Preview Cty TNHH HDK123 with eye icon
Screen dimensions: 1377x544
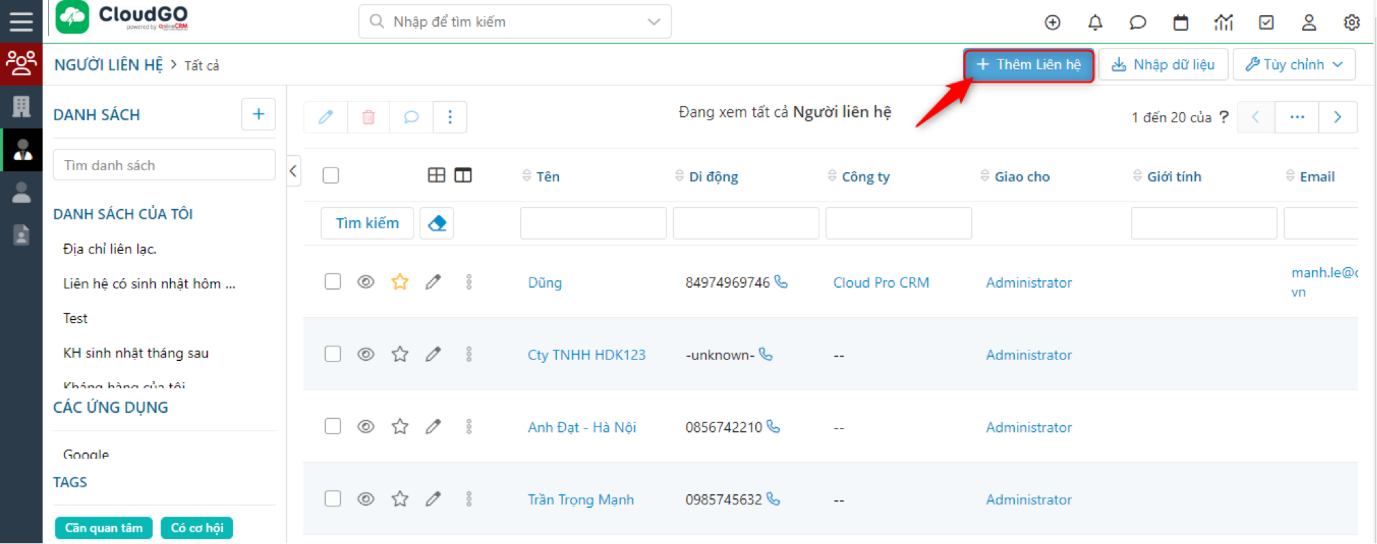[x=366, y=355]
